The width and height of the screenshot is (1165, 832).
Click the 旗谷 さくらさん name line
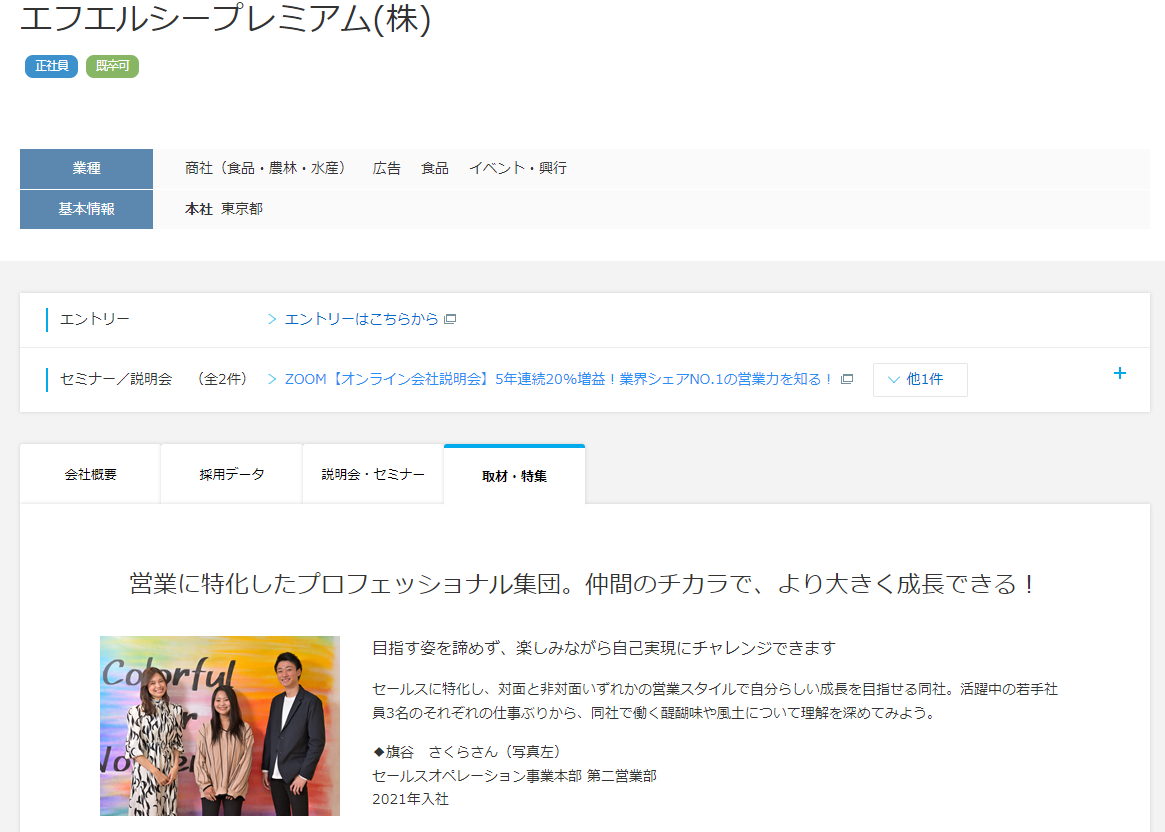point(467,752)
